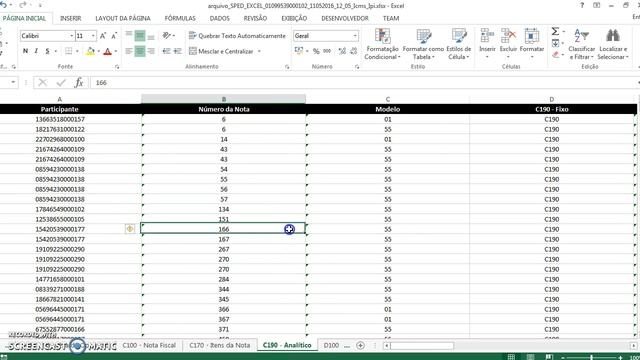Apply percent style
Image resolution: width=640 pixels, height=360 pixels.
coord(316,51)
